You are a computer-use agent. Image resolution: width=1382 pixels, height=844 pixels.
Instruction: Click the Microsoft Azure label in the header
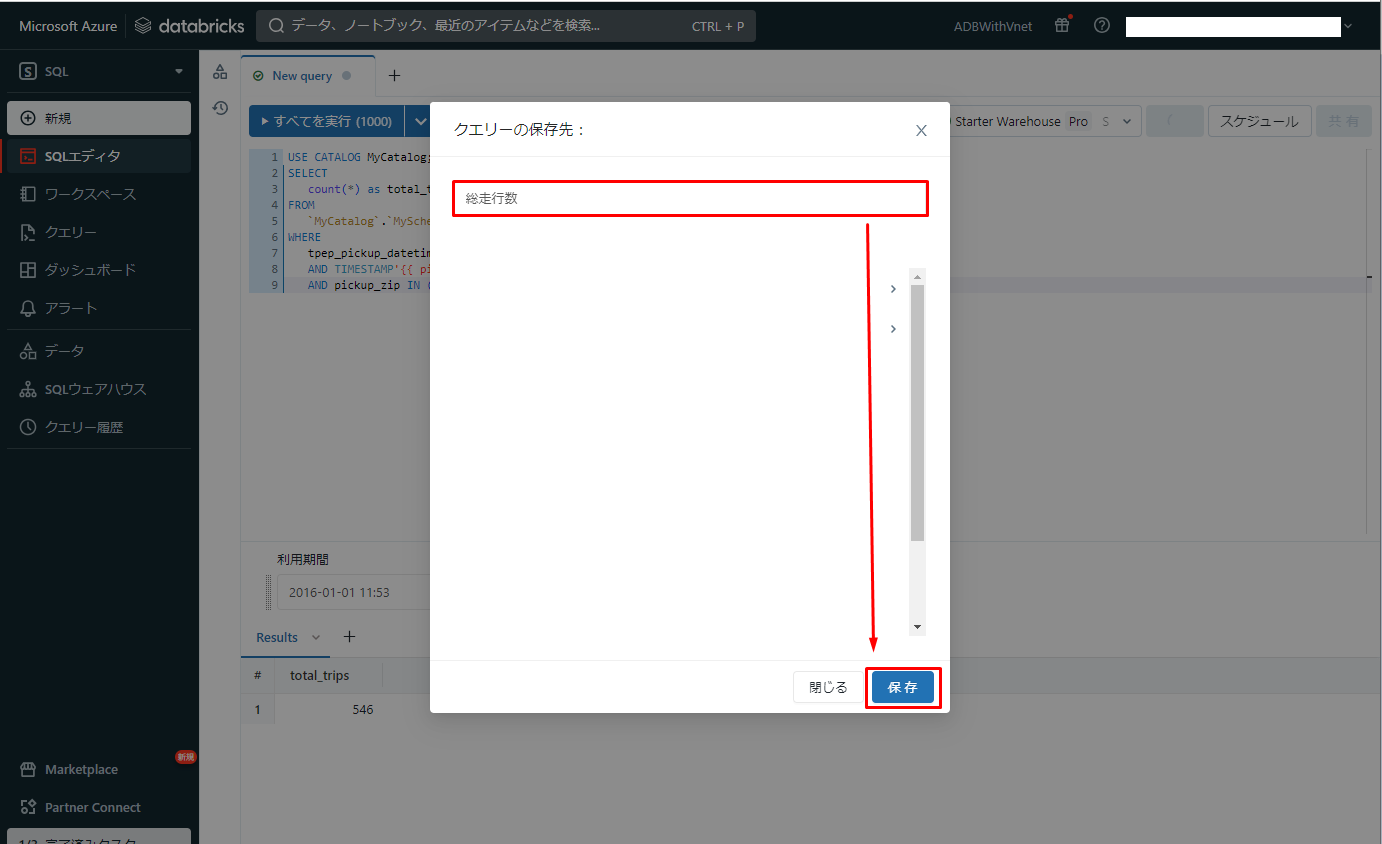68,26
